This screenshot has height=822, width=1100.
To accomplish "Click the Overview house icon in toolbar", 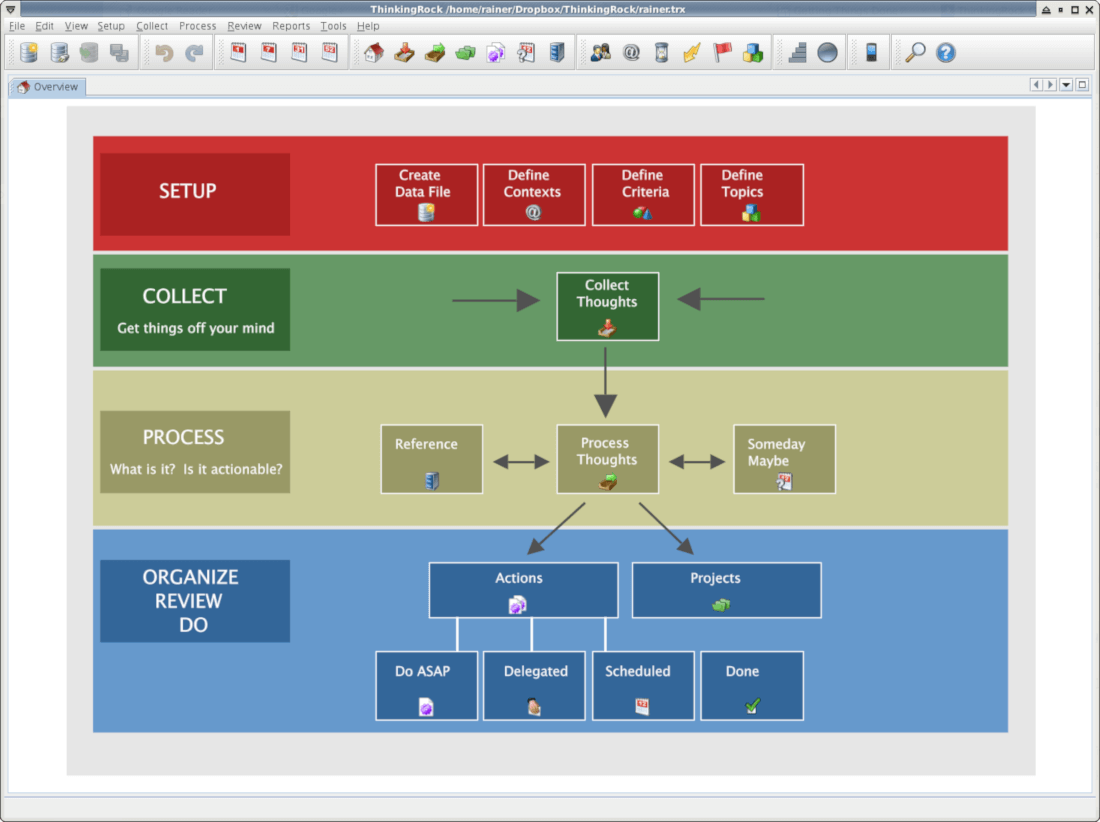I will (374, 53).
